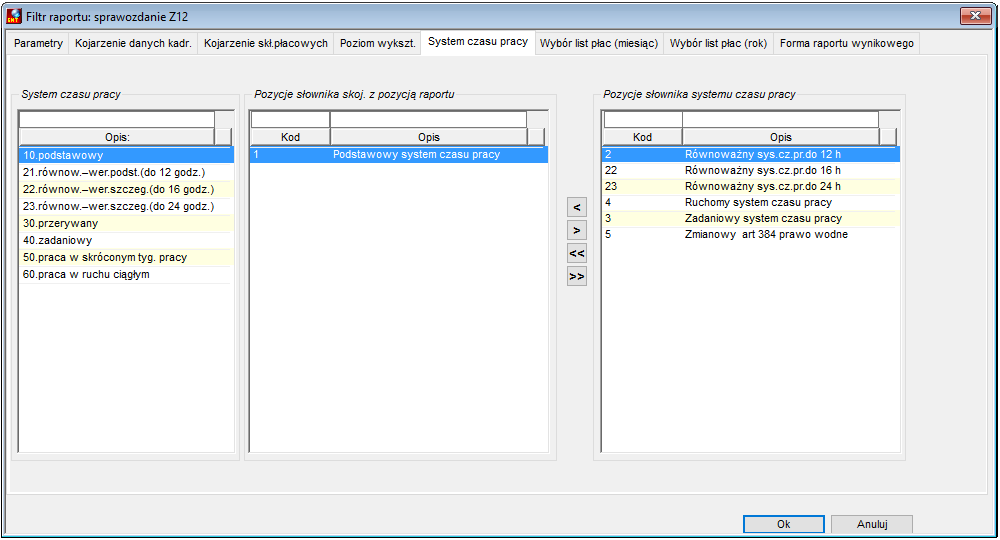Click the Ok button
This screenshot has height=540, width=1000.
pyautogui.click(x=783, y=524)
